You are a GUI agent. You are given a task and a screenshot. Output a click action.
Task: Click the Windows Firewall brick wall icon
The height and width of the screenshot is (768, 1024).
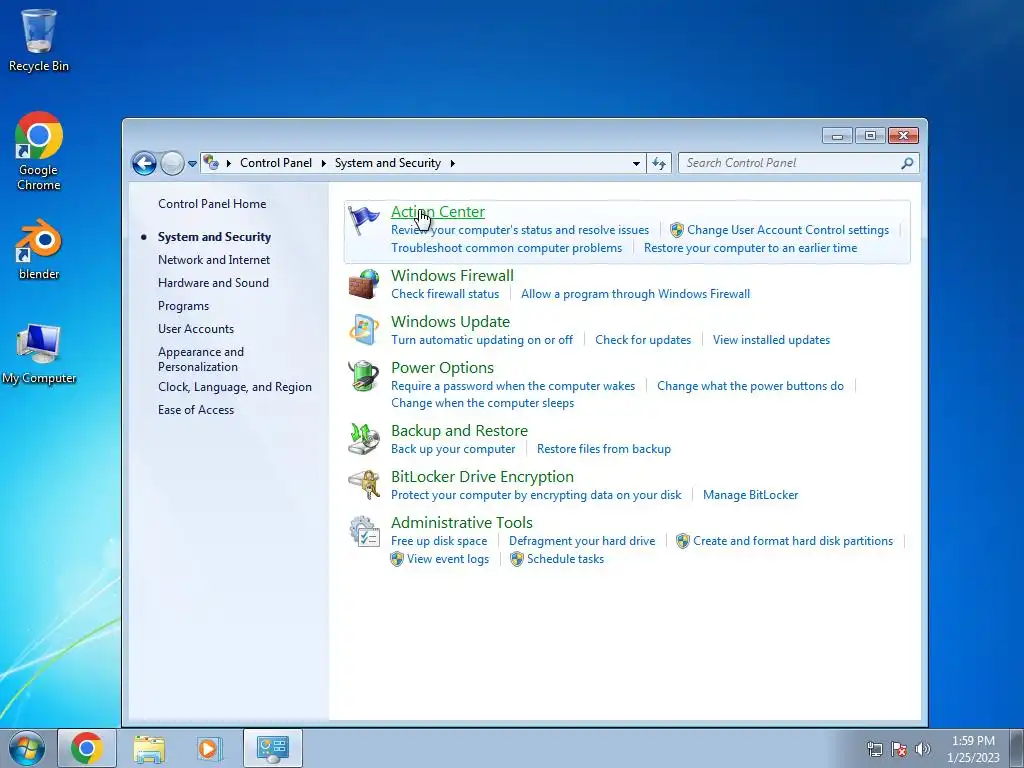pos(364,284)
